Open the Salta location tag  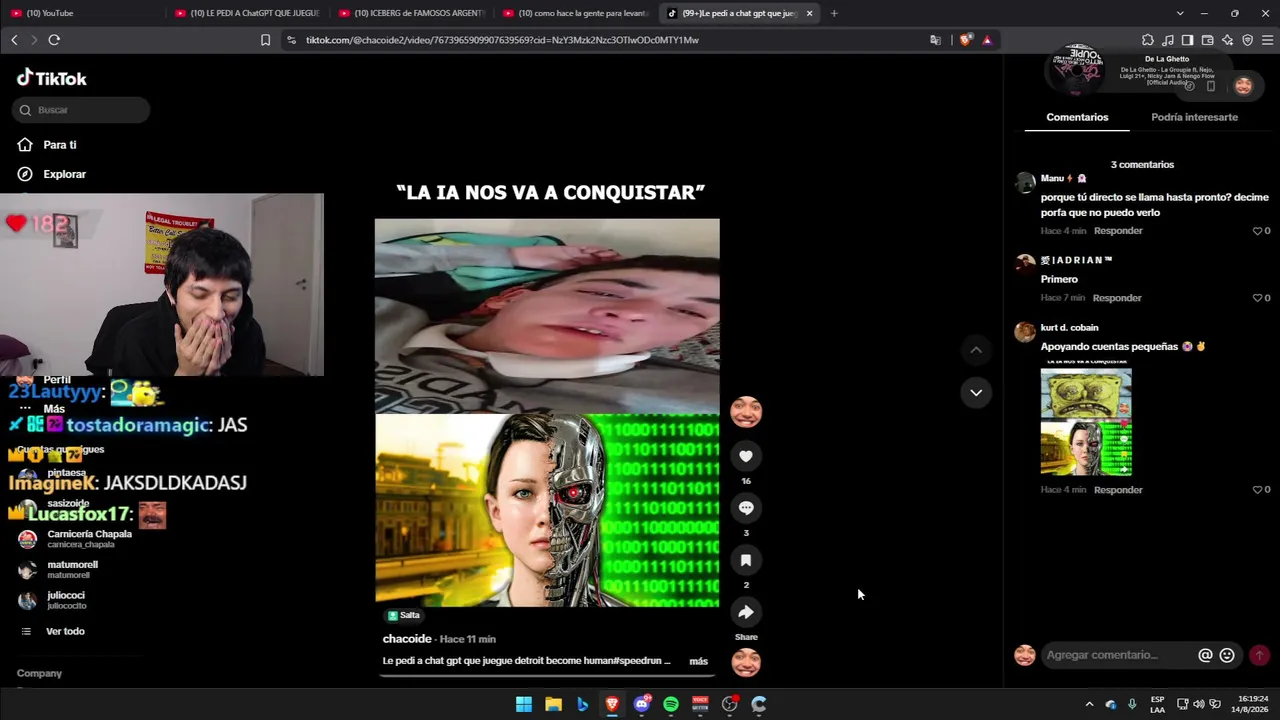(404, 615)
